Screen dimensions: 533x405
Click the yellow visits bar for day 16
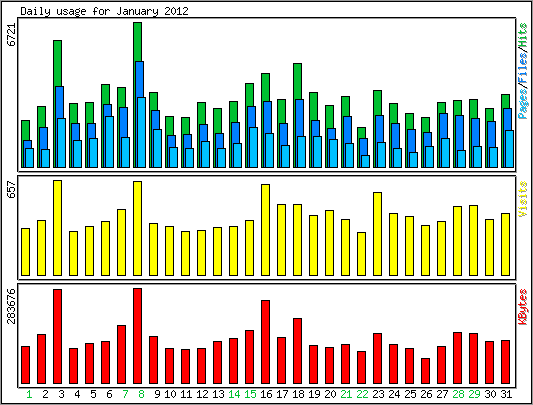pyautogui.click(x=265, y=230)
